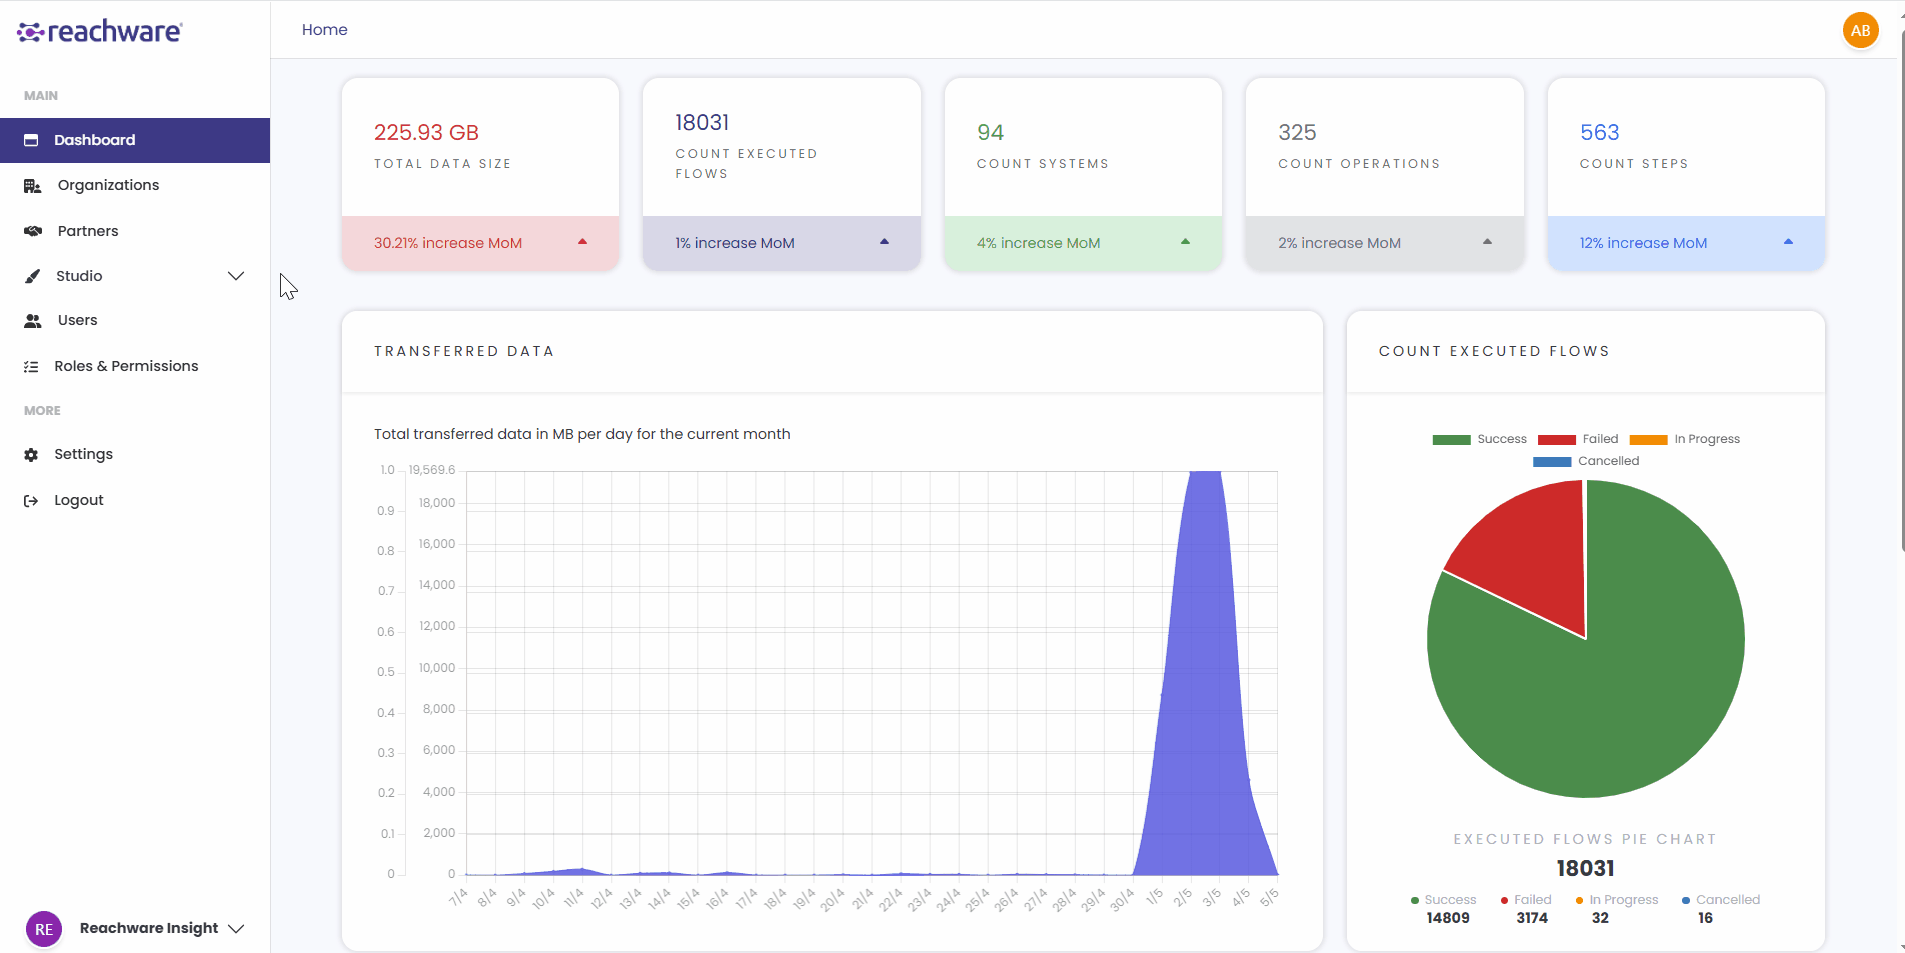
Task: Click the 94 count systems value
Action: coord(990,133)
